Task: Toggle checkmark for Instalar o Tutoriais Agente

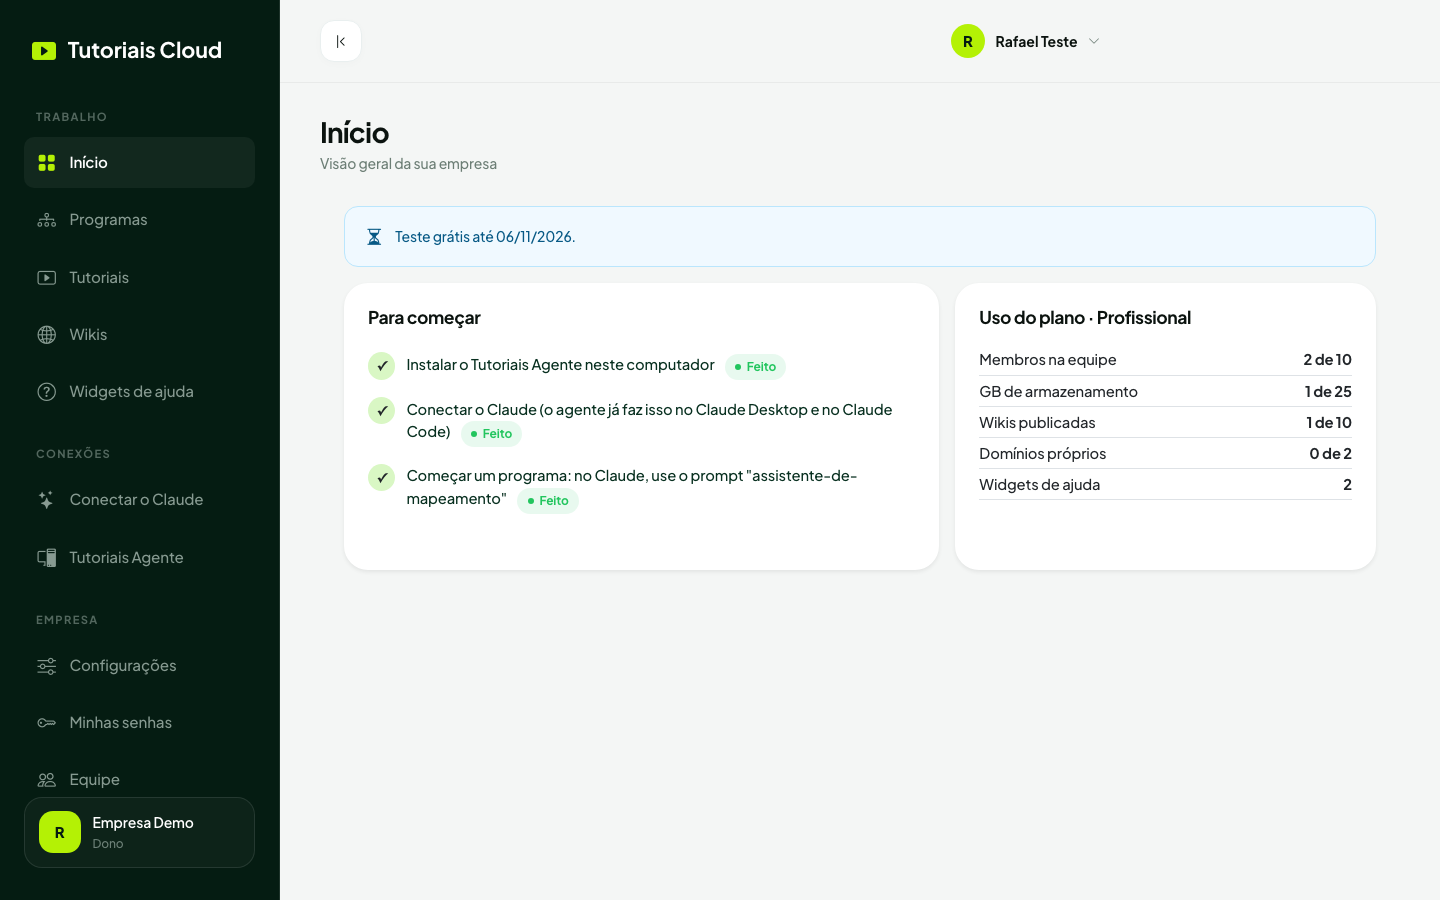Action: [382, 366]
